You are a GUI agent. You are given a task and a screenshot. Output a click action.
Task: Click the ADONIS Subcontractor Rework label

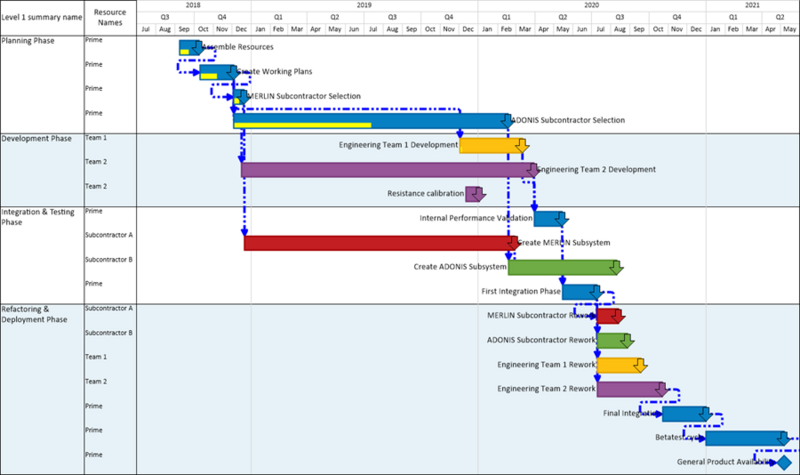[x=541, y=340]
